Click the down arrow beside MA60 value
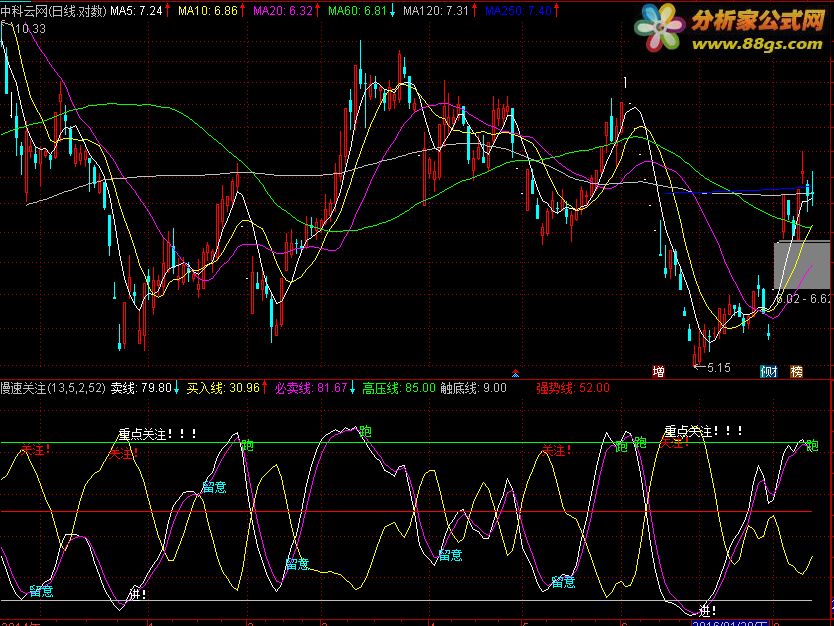The image size is (834, 626). 392,11
